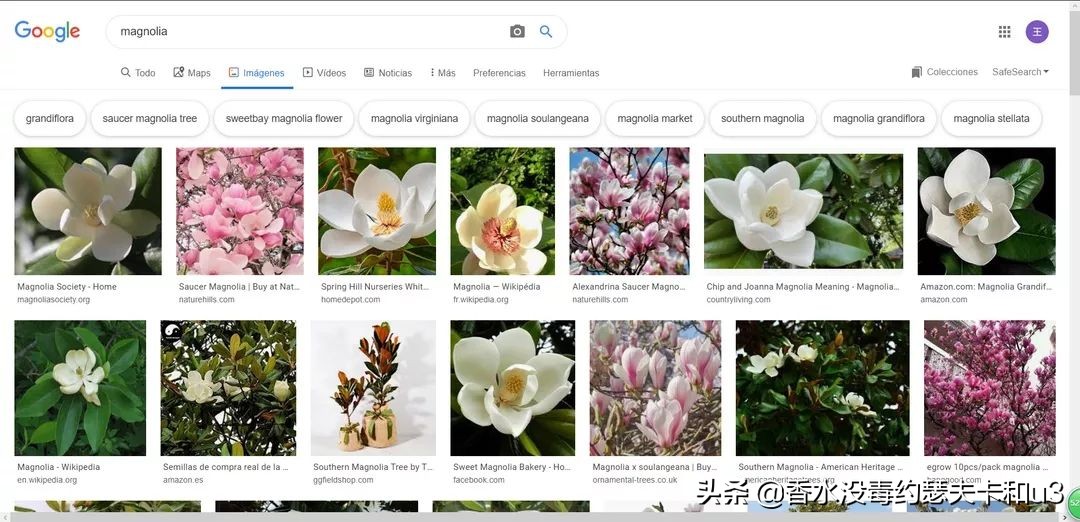Select the Imágenes tab
The width and height of the screenshot is (1080, 522).
(x=257, y=72)
